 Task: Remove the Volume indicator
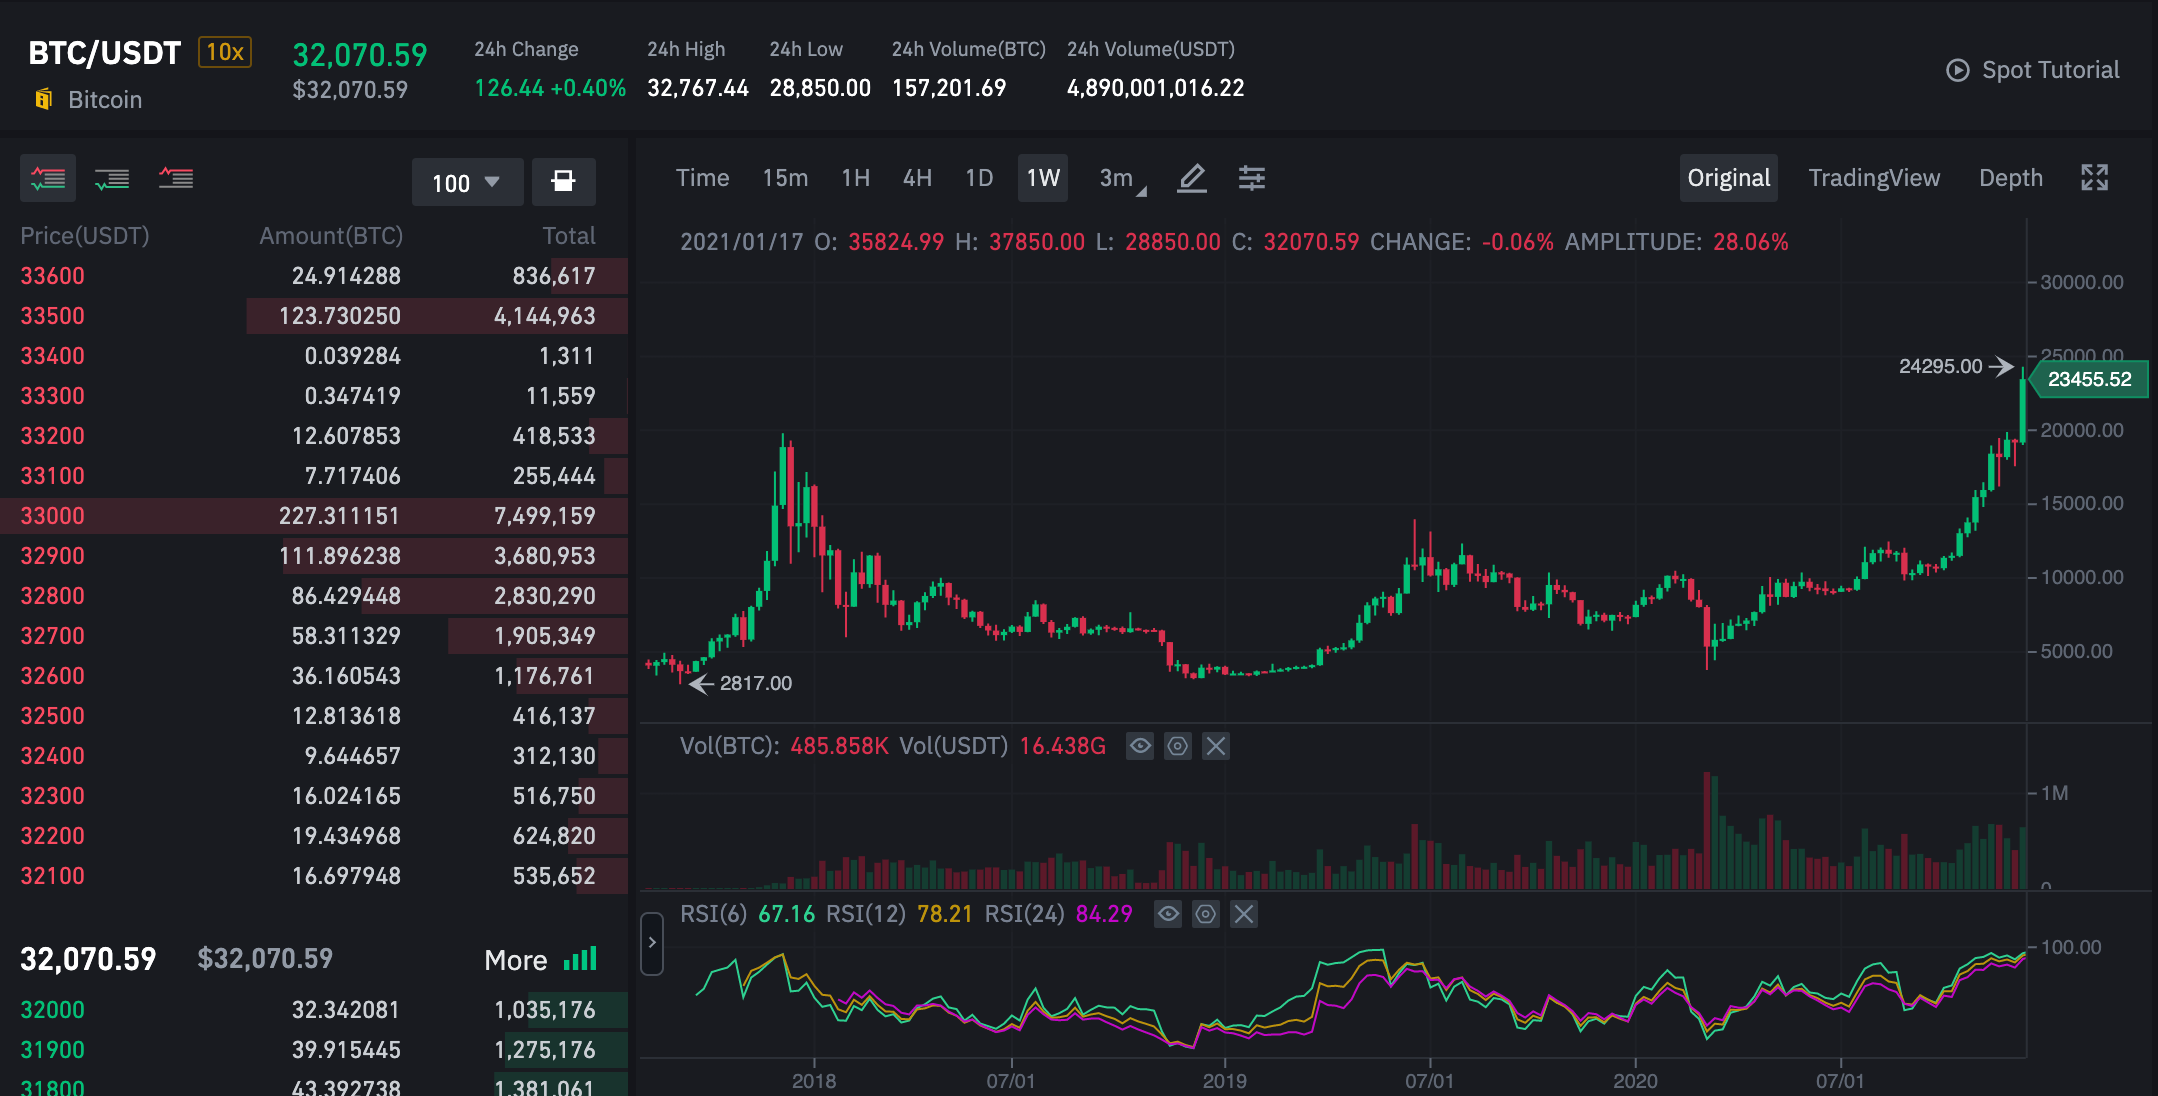coord(1216,746)
